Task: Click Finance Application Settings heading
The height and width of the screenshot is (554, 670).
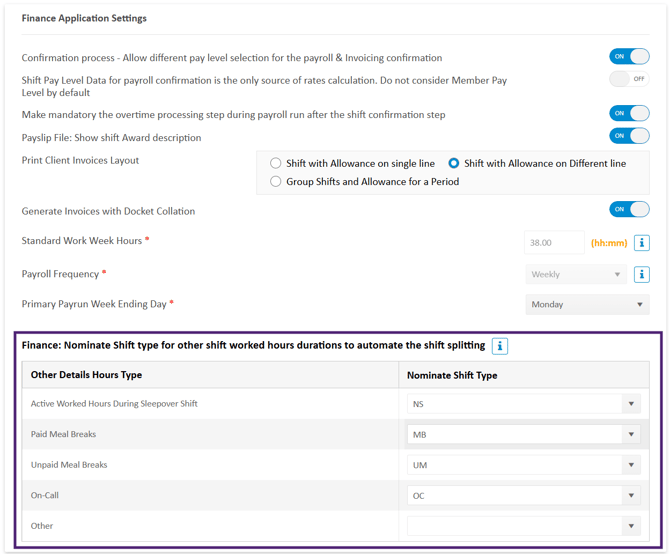Action: coord(84,18)
